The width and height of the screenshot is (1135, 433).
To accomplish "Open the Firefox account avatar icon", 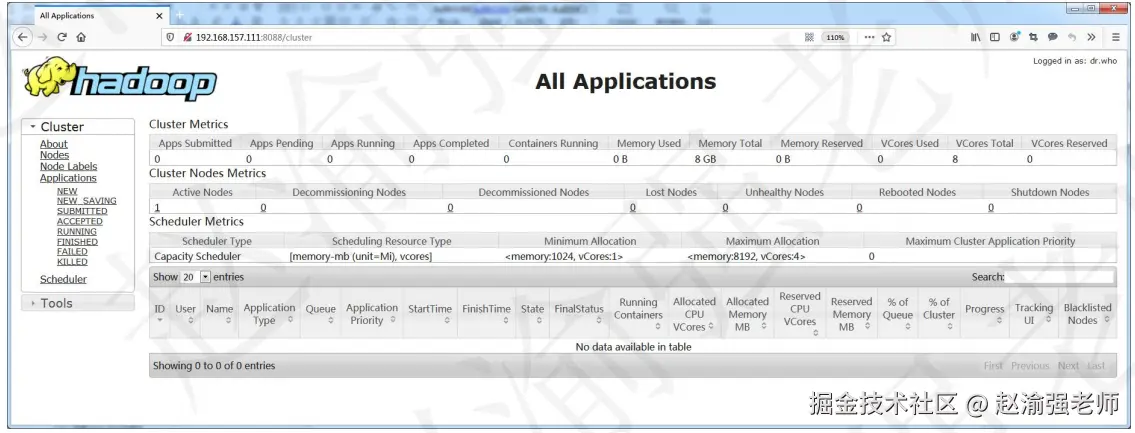I will (1015, 36).
